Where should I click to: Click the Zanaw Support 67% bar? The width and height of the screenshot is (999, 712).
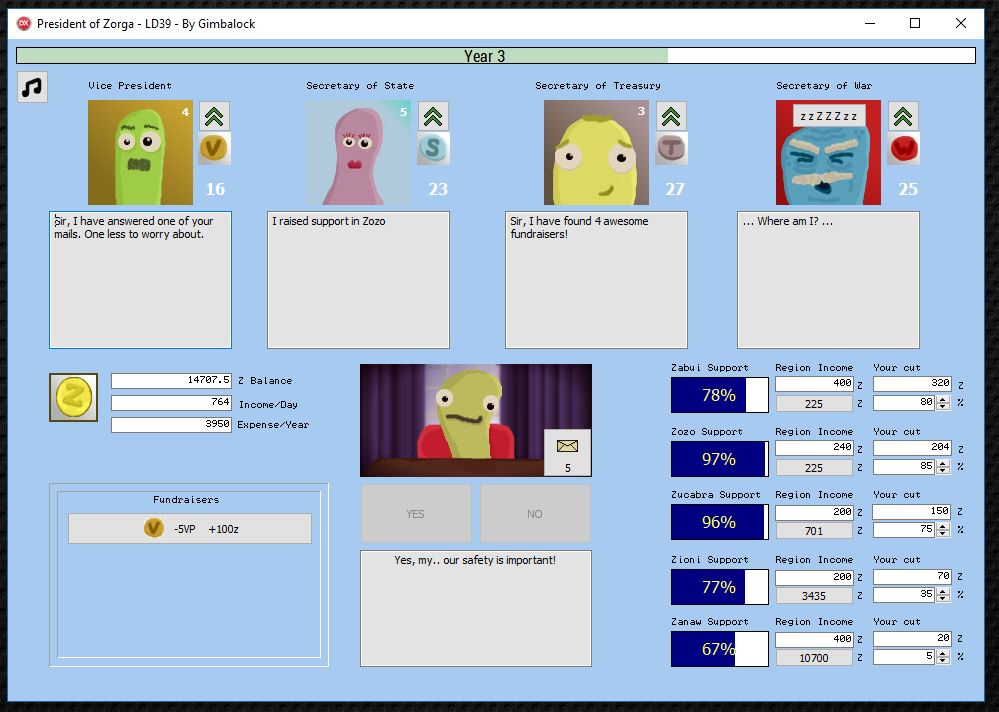[719, 649]
